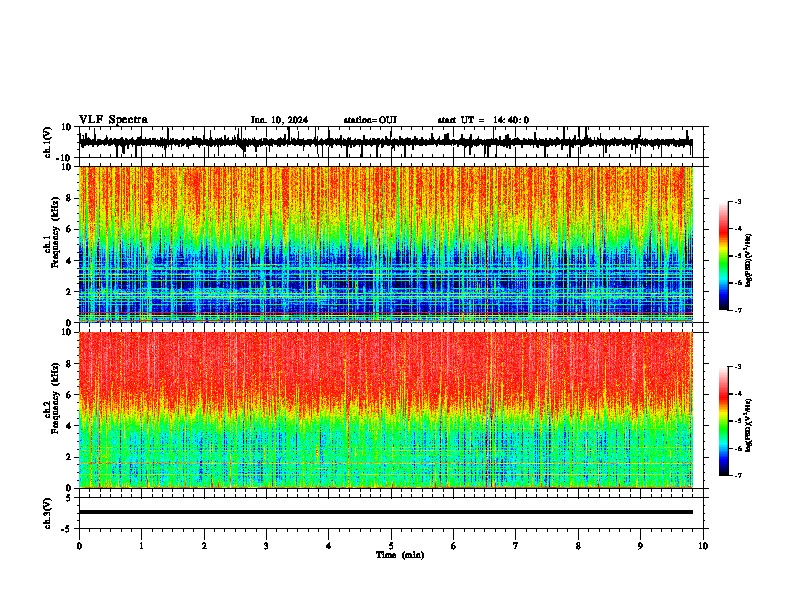
Task: Click time axis tick label "8"
Action: click(578, 546)
